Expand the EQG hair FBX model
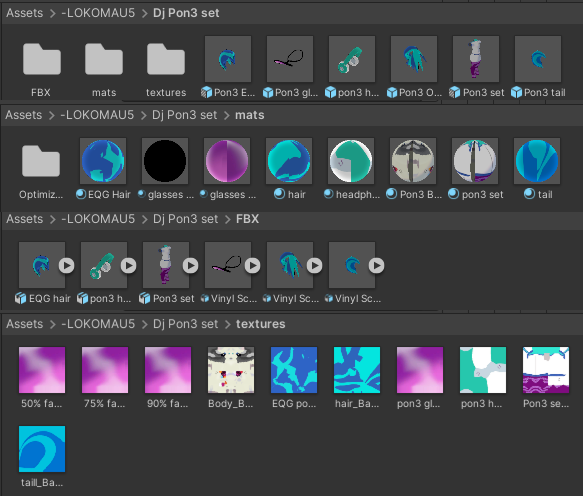This screenshot has width=583, height=496. [67, 265]
